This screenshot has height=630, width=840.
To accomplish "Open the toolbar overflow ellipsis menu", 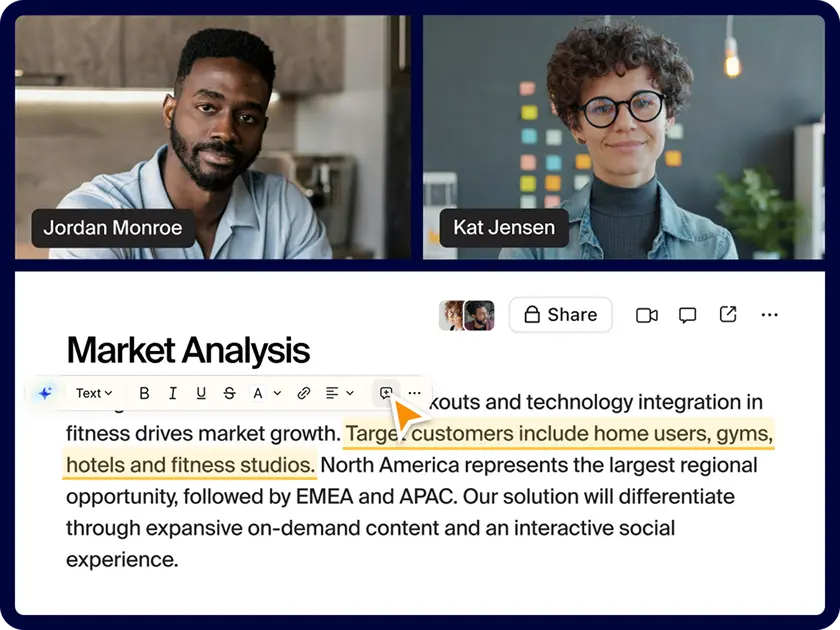I will pos(413,393).
